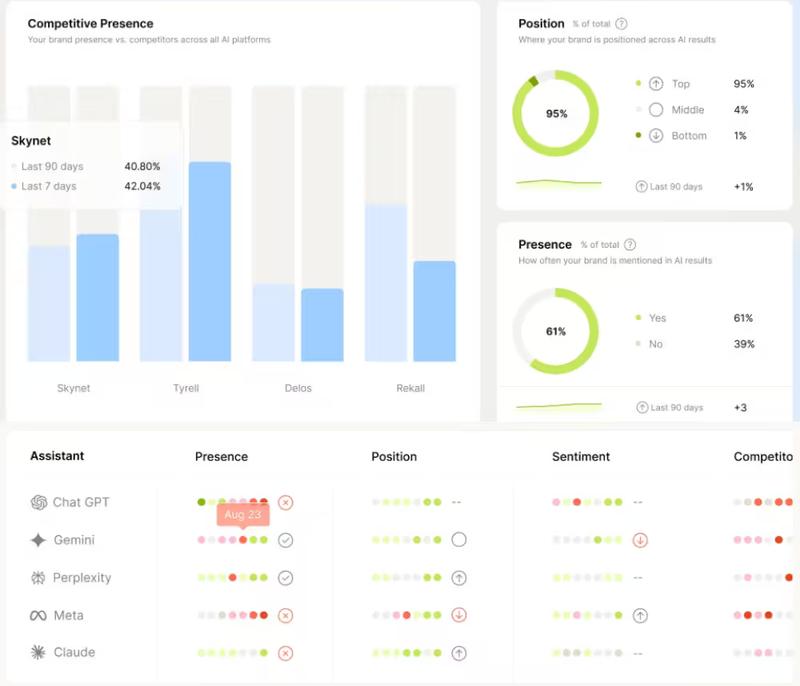The image size is (800, 686).
Task: Click the Sentiment column header
Action: 581,456
